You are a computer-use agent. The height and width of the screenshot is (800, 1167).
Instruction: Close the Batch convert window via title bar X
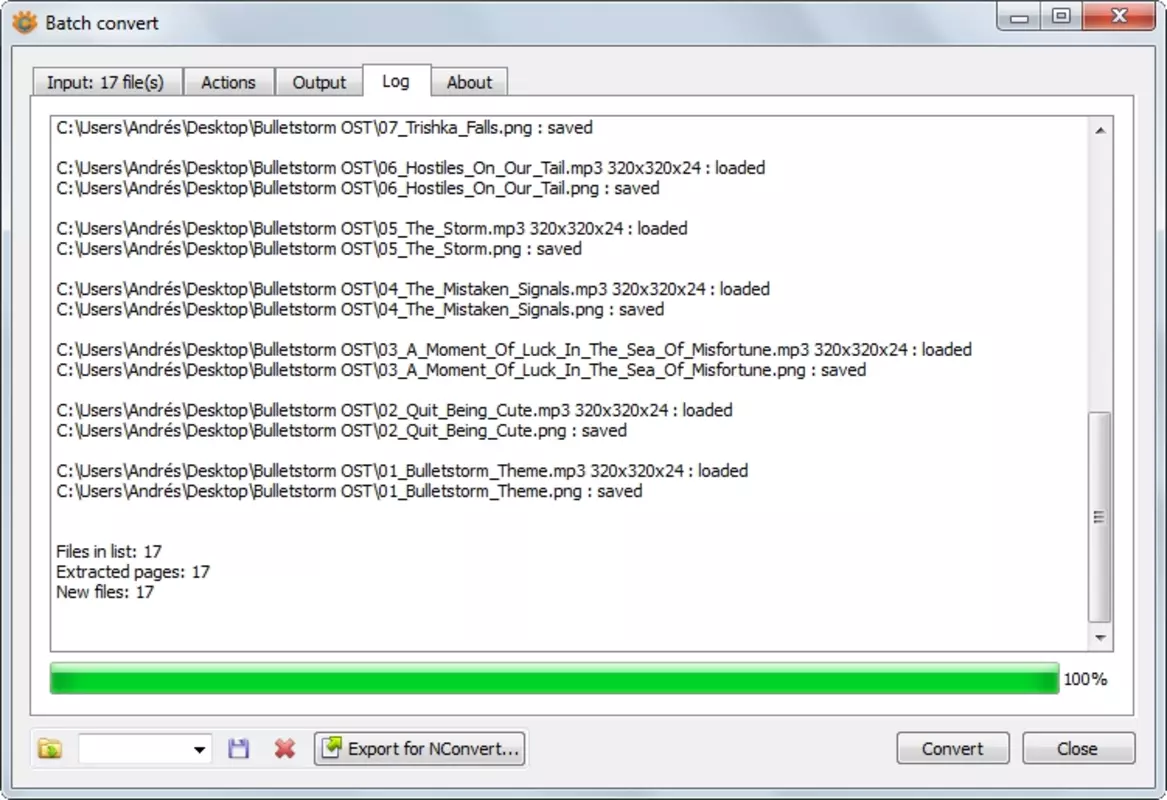coord(1119,17)
